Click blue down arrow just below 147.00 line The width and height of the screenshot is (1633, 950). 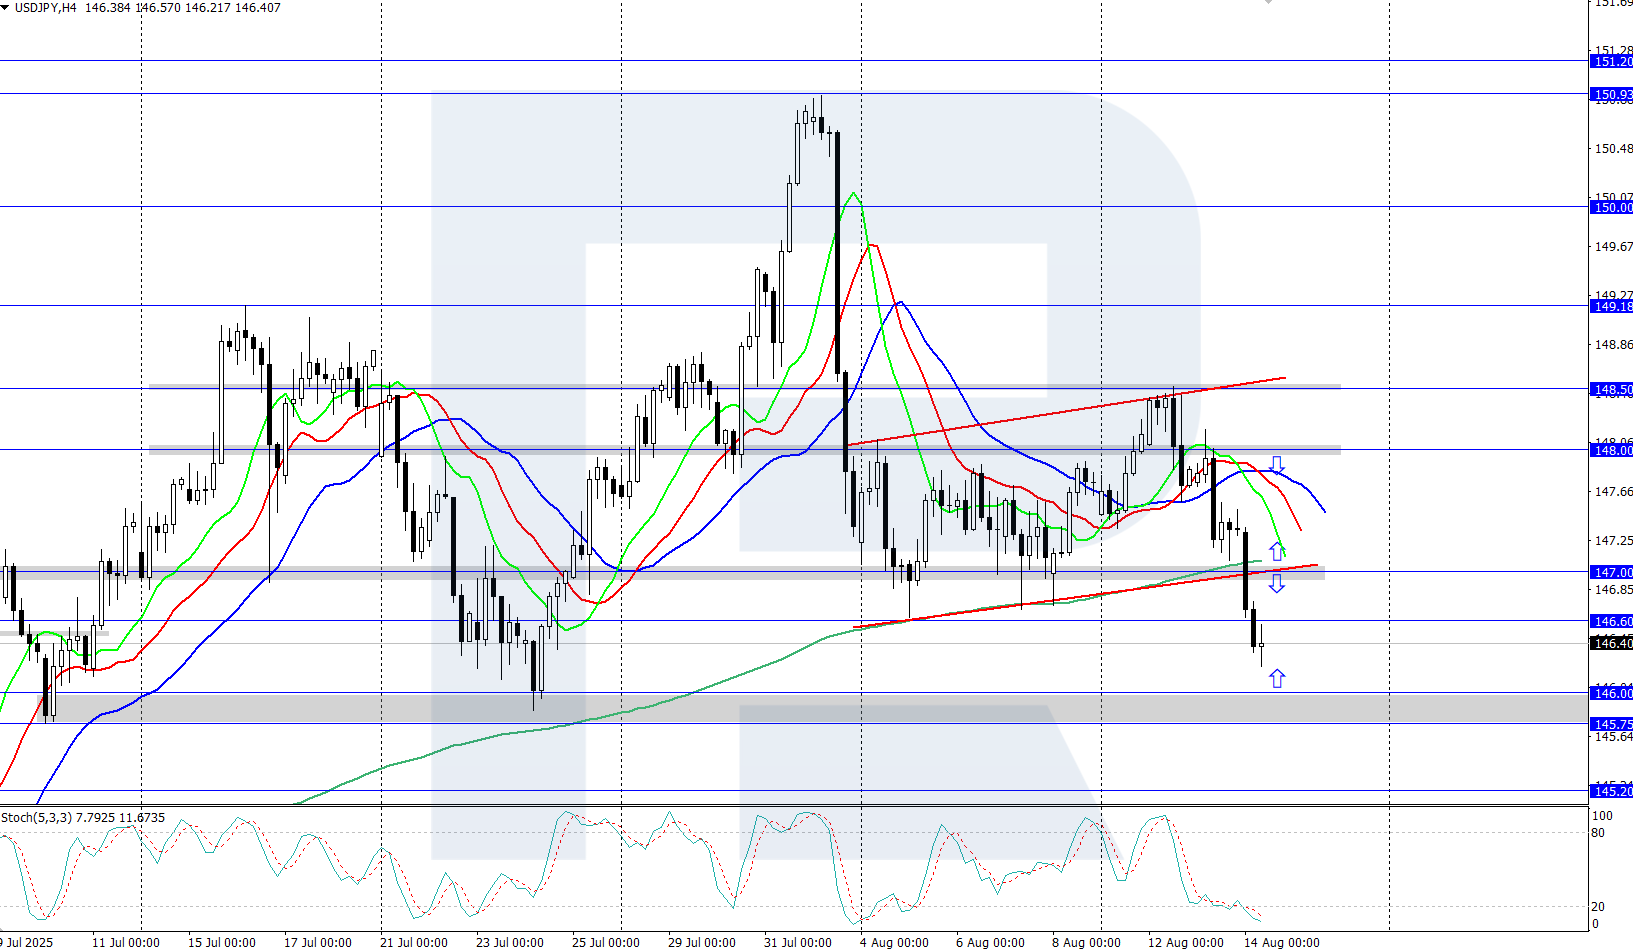click(1277, 584)
